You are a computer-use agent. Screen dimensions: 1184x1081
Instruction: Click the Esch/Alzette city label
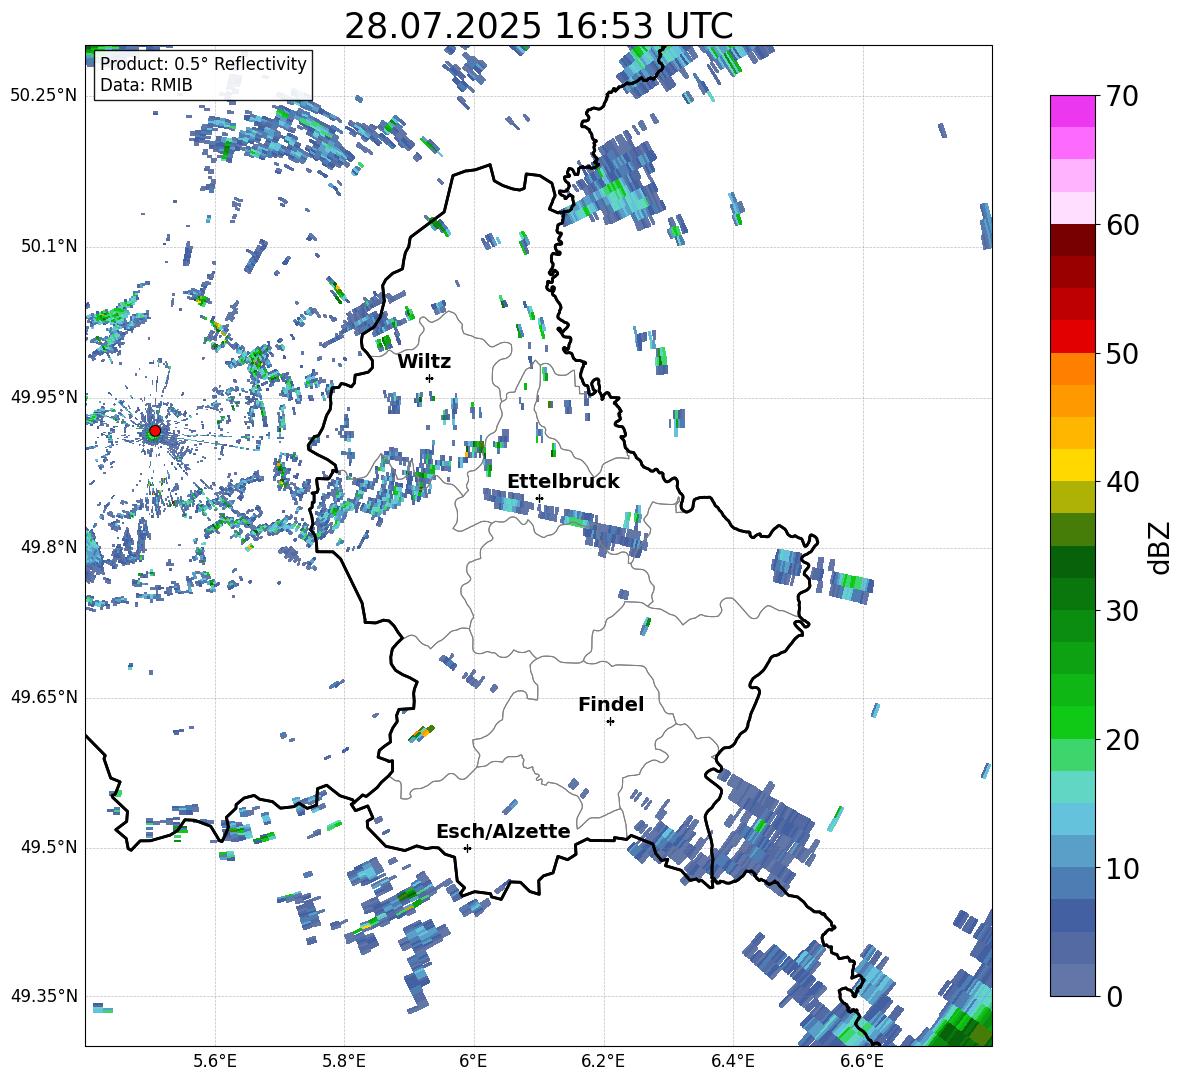click(503, 831)
